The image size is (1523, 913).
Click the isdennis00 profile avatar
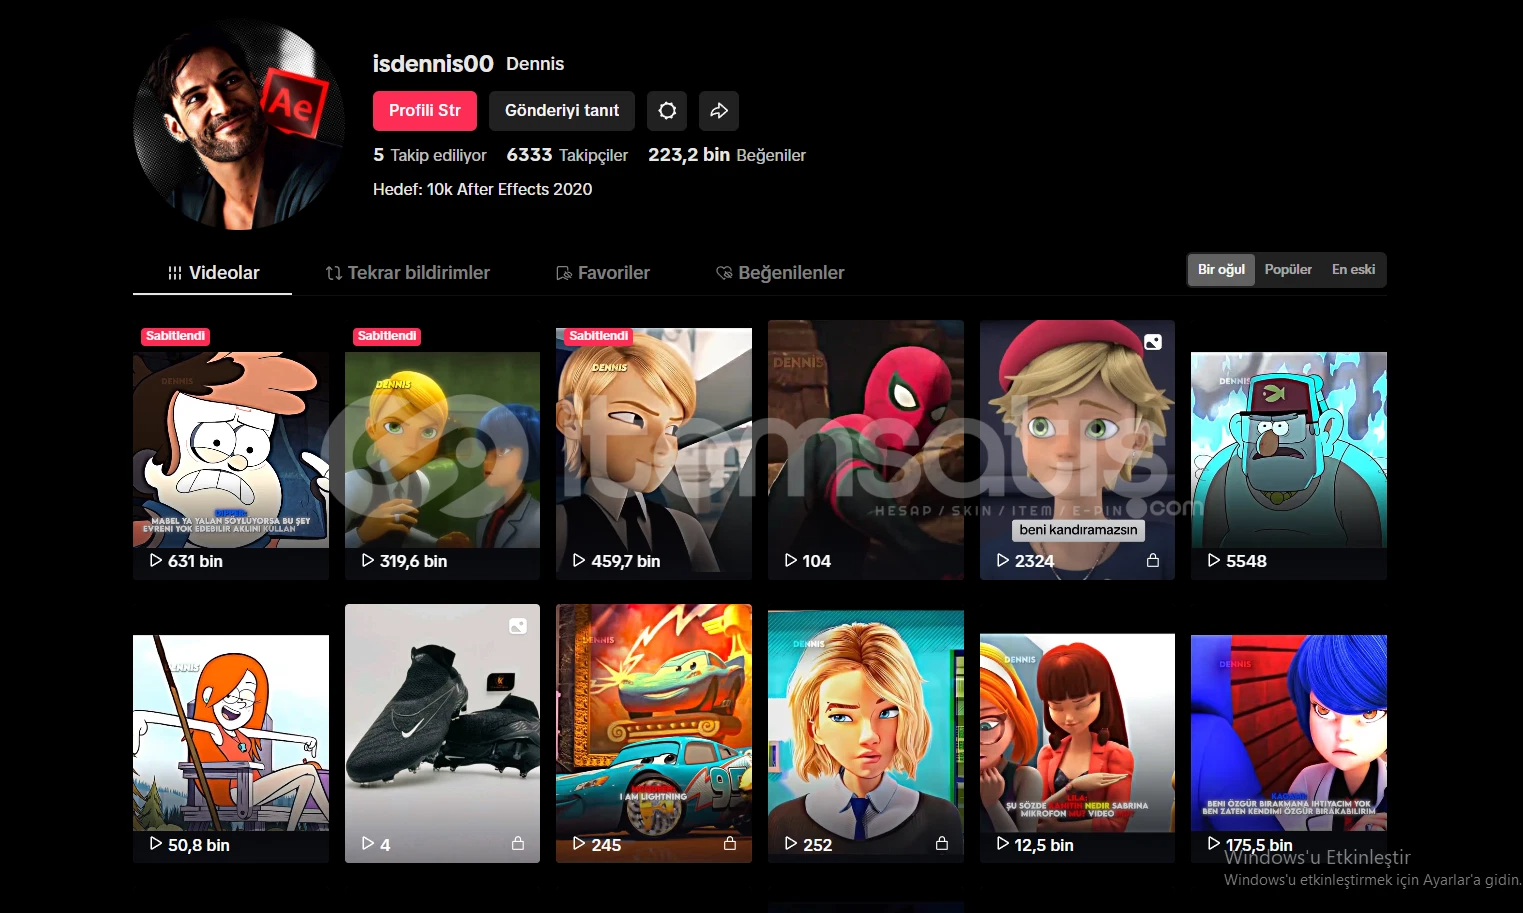239,125
